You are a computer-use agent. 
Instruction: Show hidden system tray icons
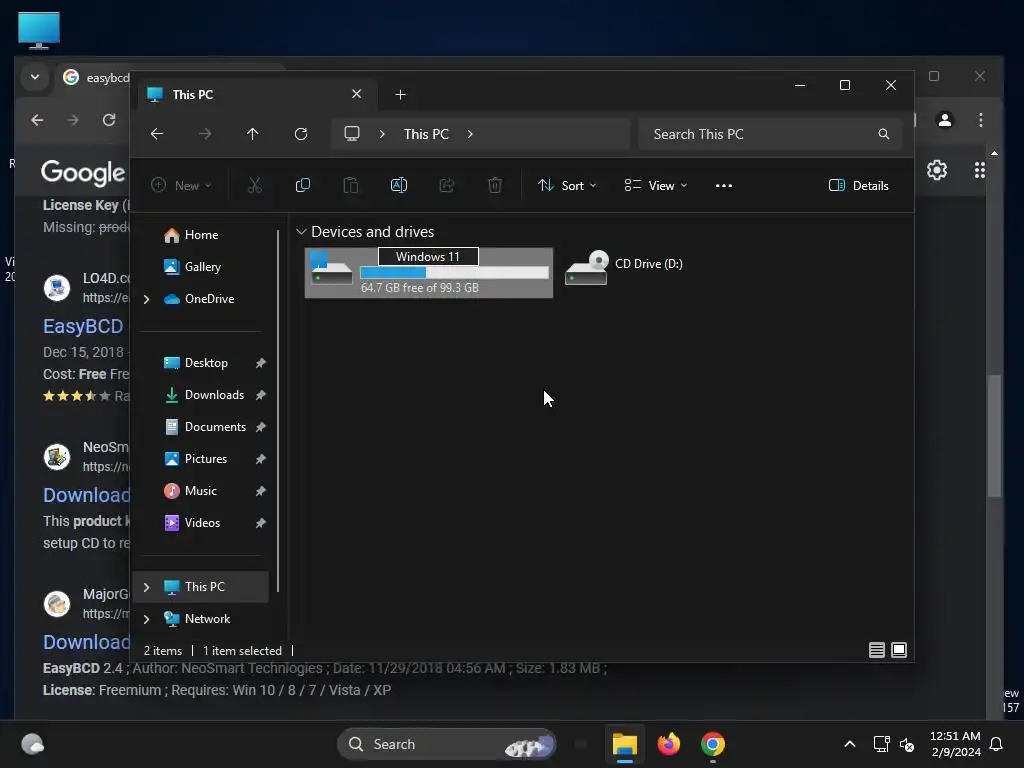[850, 744]
